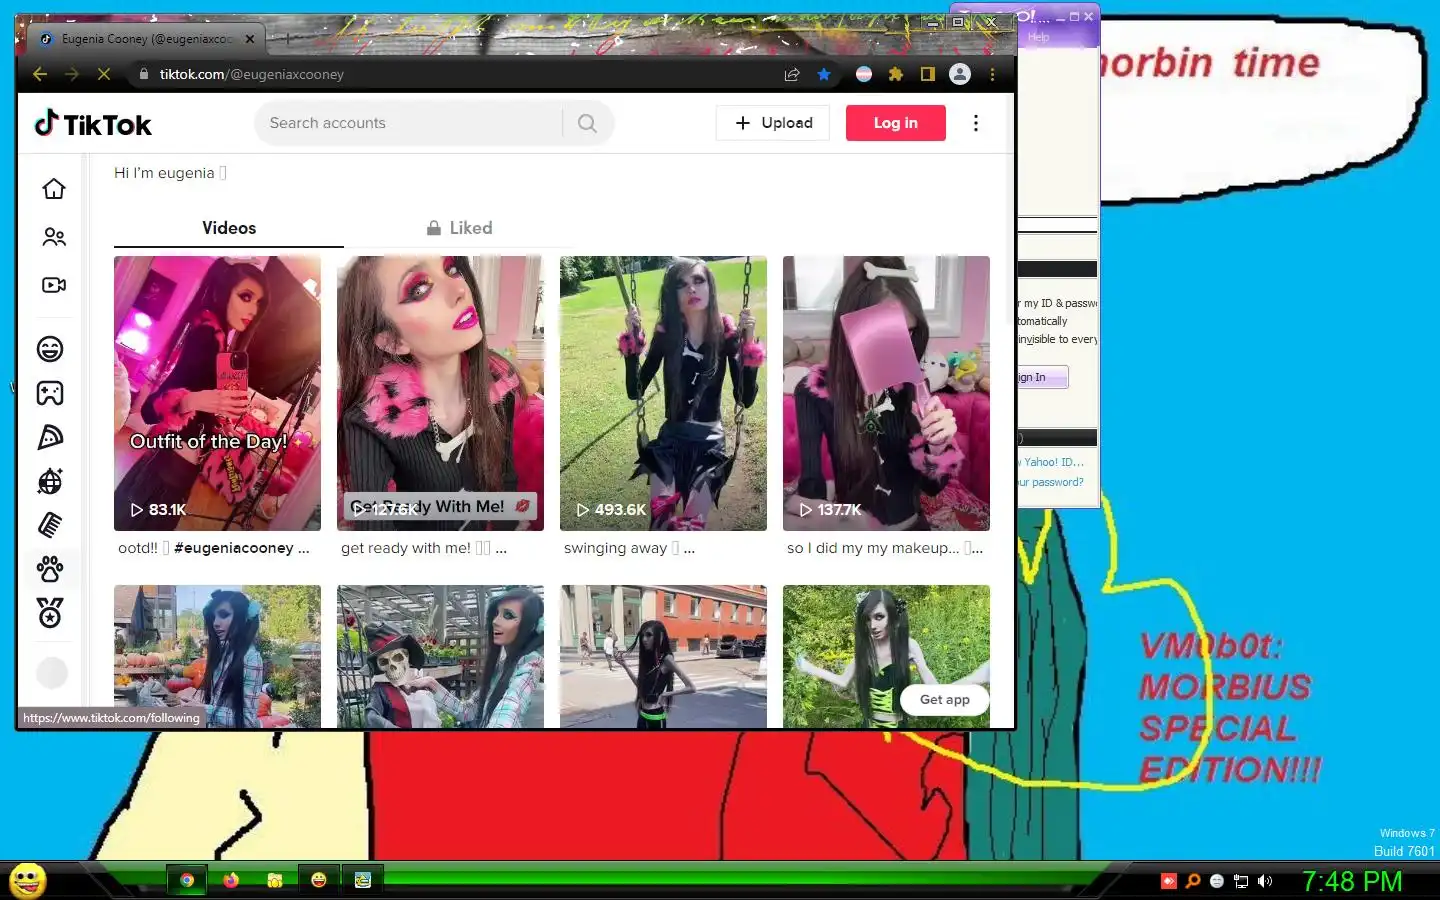Click Sign In button in Yahoo Messenger window
The width and height of the screenshot is (1440, 900).
(1042, 377)
